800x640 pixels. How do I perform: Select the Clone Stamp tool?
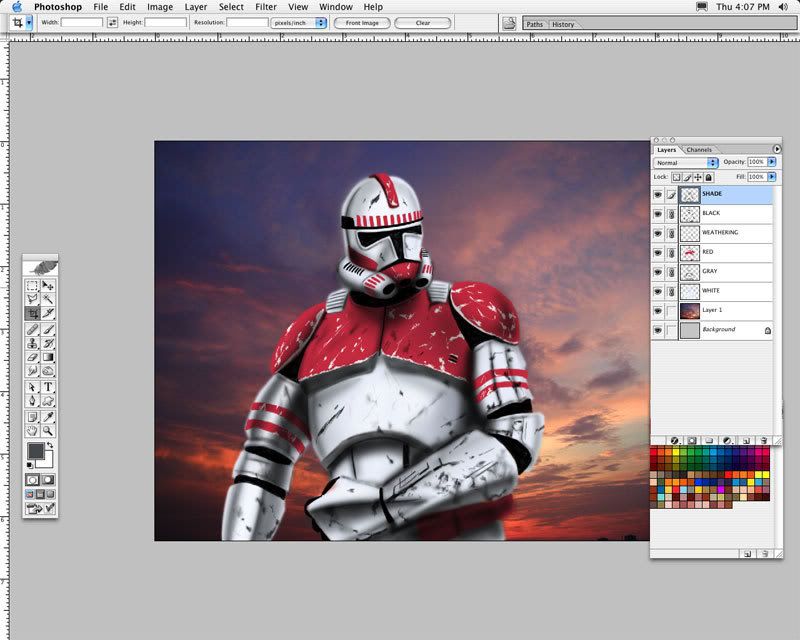32,343
